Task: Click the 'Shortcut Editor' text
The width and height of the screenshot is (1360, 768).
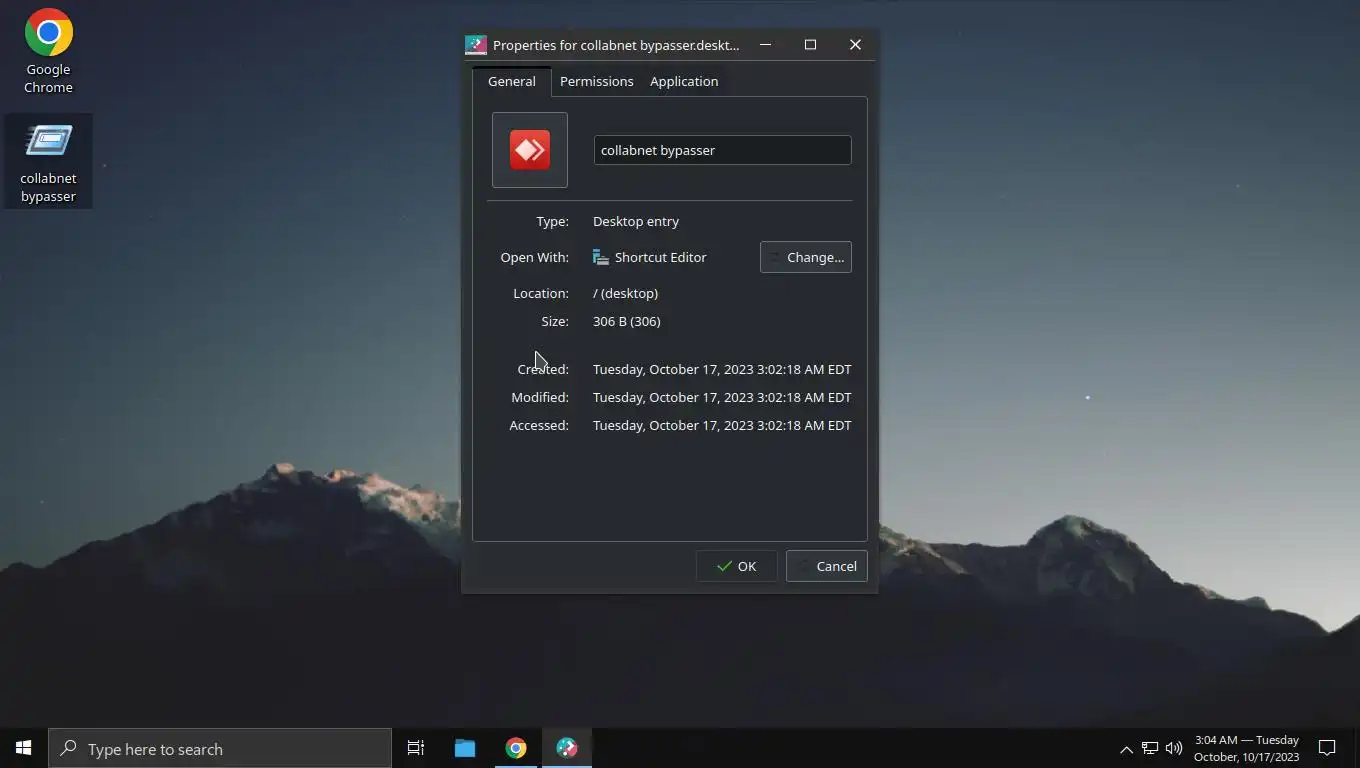Action: click(661, 257)
